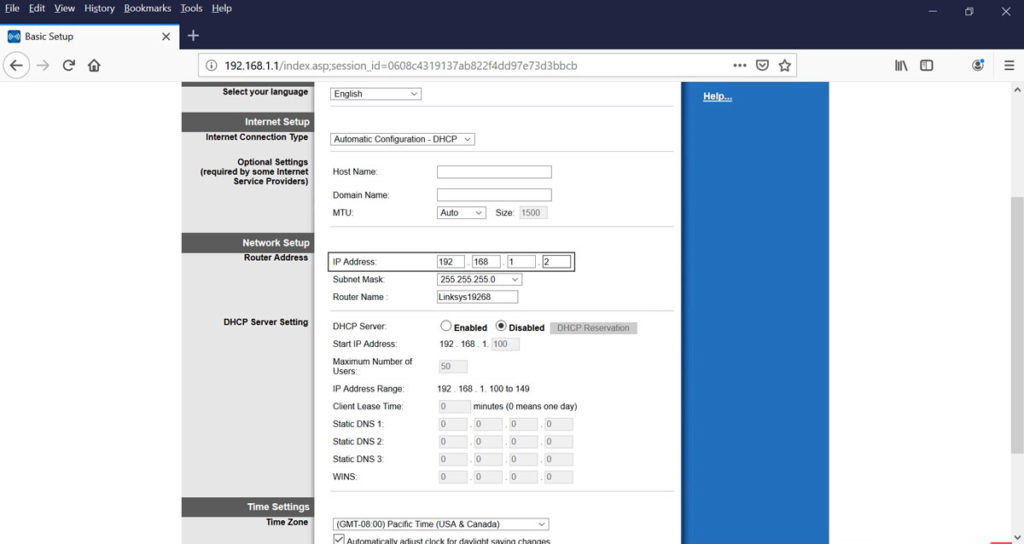Screen dimensions: 1024x544
Task: Open the Internet Connection Type dropdown
Action: 402,139
